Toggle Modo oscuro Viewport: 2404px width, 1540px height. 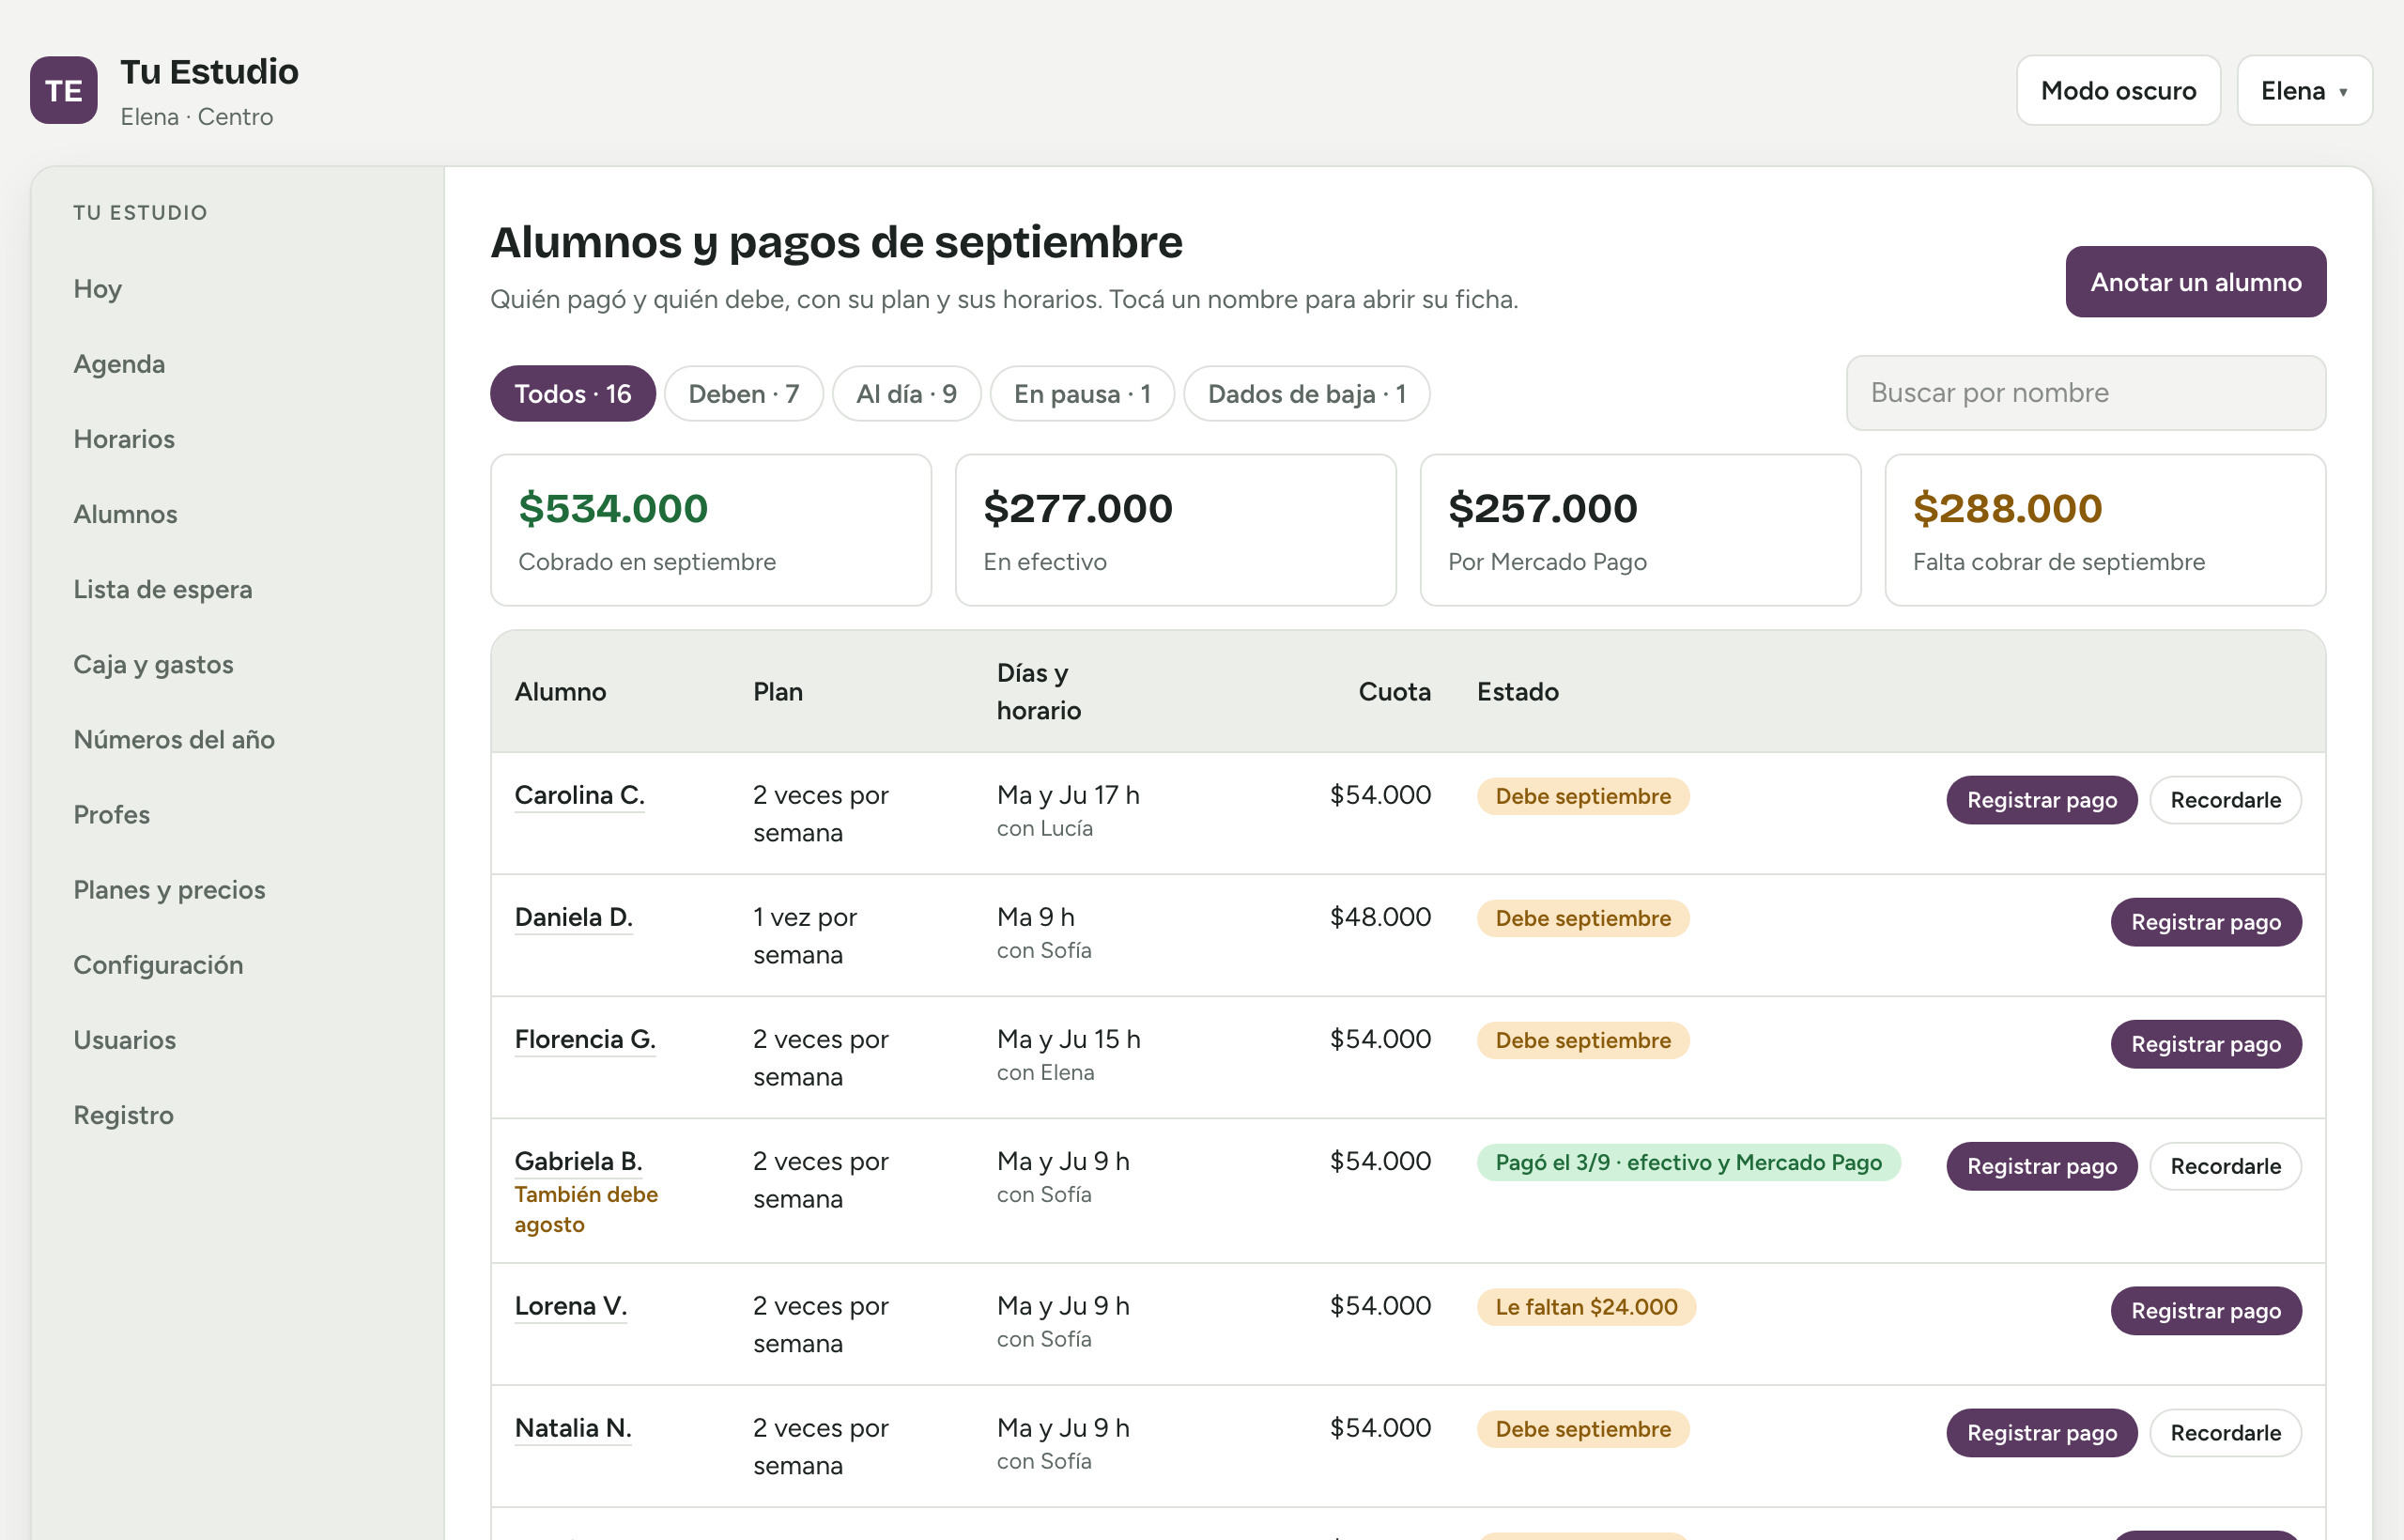click(2118, 90)
